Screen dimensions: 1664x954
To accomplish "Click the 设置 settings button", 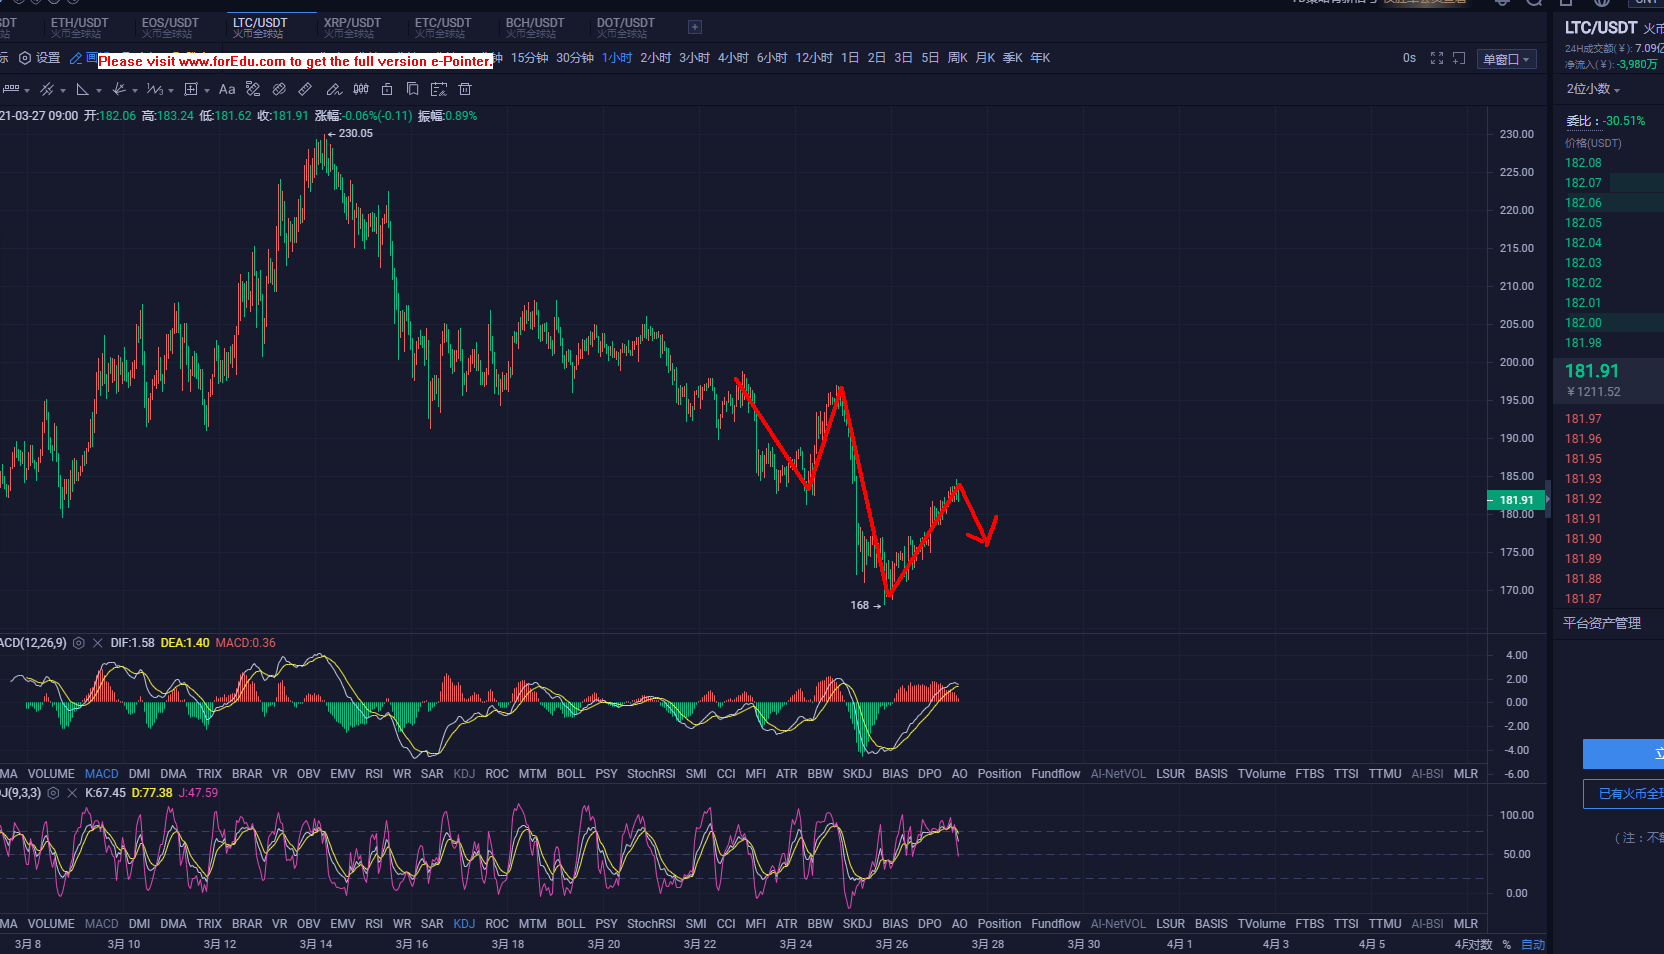I will pyautogui.click(x=40, y=58).
